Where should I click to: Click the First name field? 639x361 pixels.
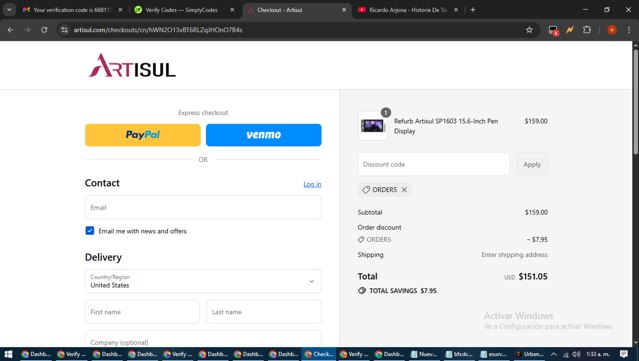tap(142, 312)
